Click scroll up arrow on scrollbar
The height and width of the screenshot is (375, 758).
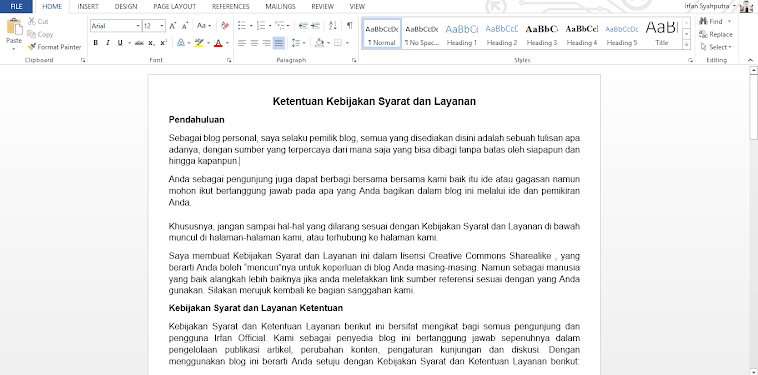[x=753, y=71]
